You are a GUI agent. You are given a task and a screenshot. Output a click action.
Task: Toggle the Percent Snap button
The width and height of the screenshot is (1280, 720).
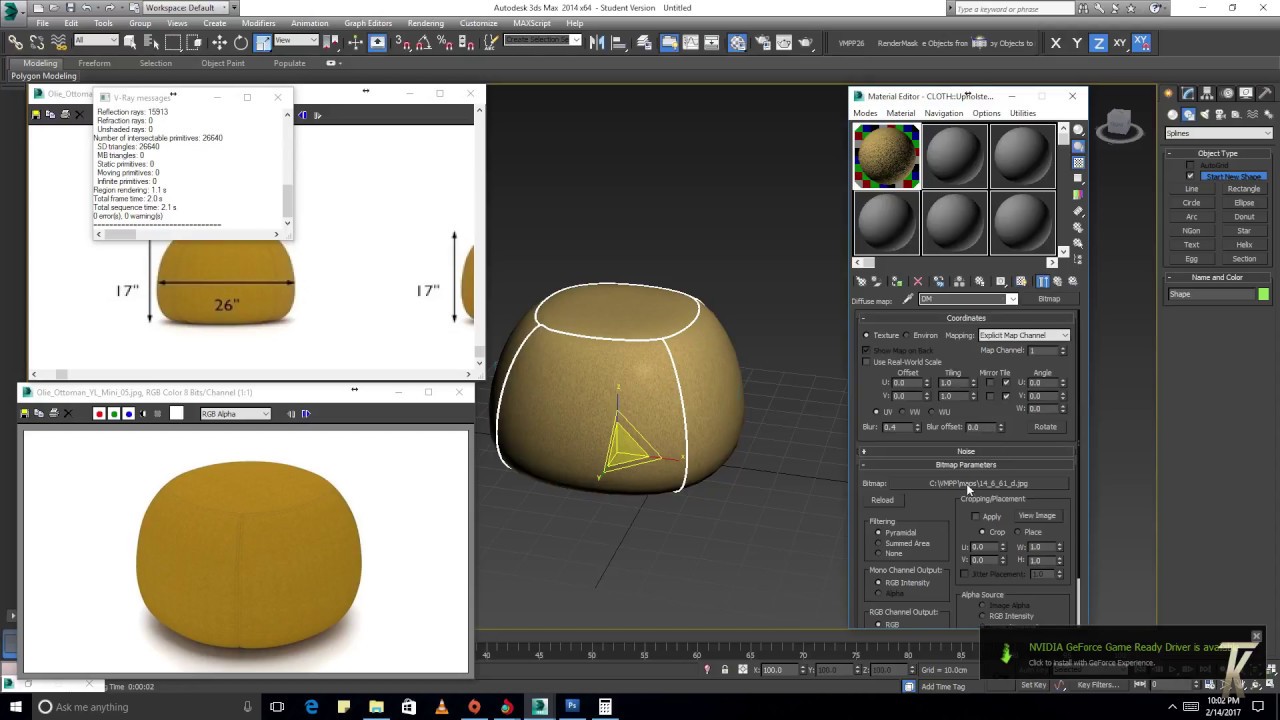(x=445, y=43)
